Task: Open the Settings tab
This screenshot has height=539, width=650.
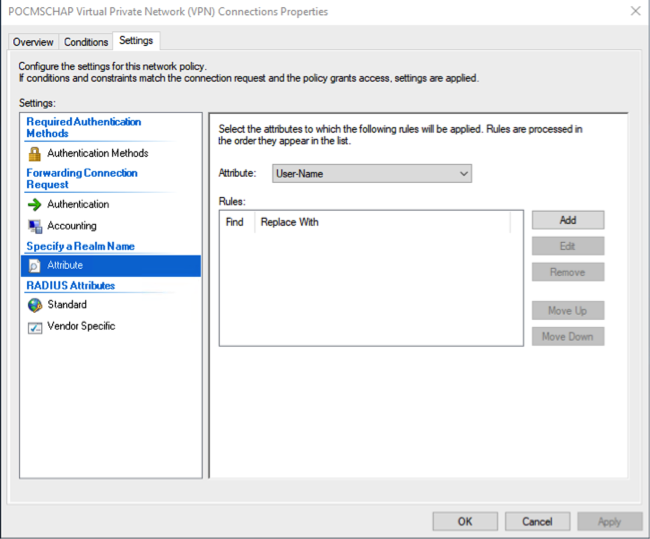Action: (x=136, y=41)
